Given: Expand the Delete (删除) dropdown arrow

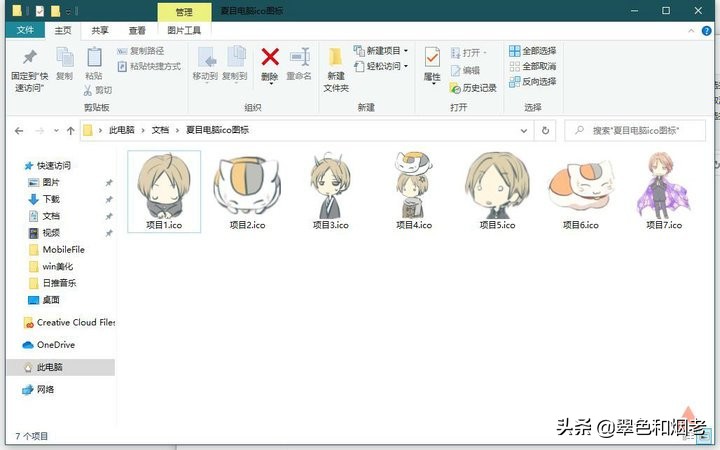Looking at the screenshot, I should pos(271,84).
